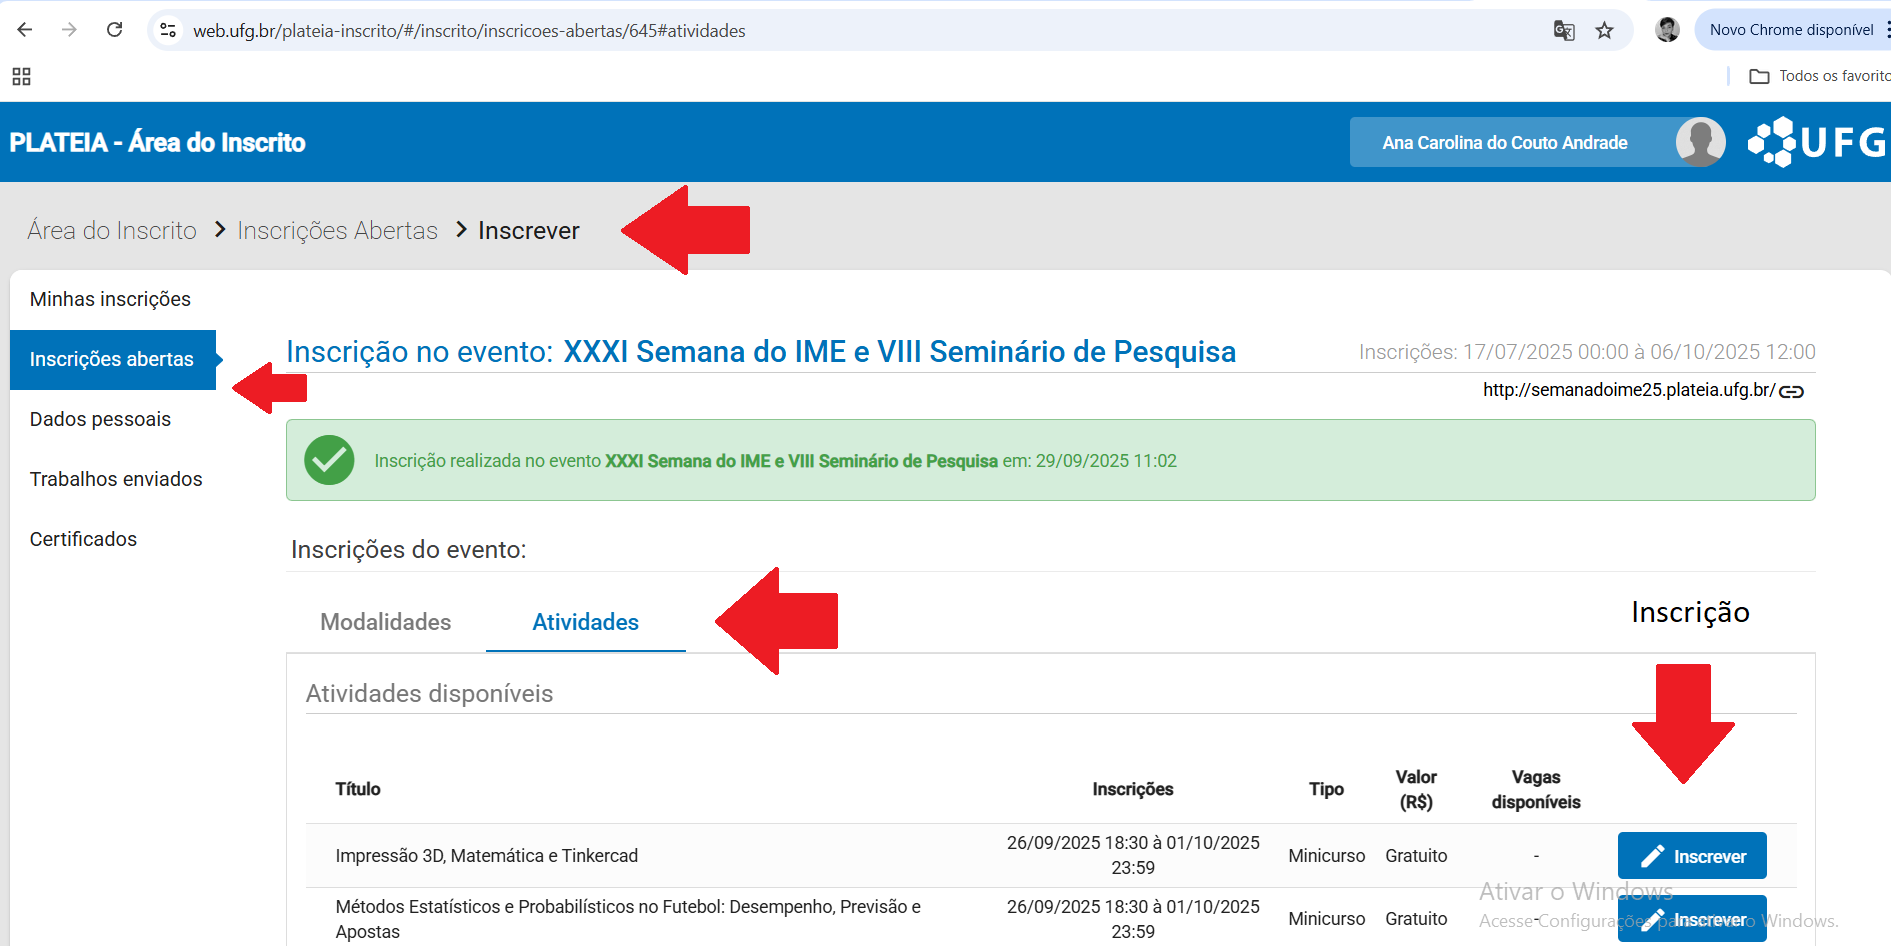Reload the page with refresh icon
1891x946 pixels.
pos(115,30)
